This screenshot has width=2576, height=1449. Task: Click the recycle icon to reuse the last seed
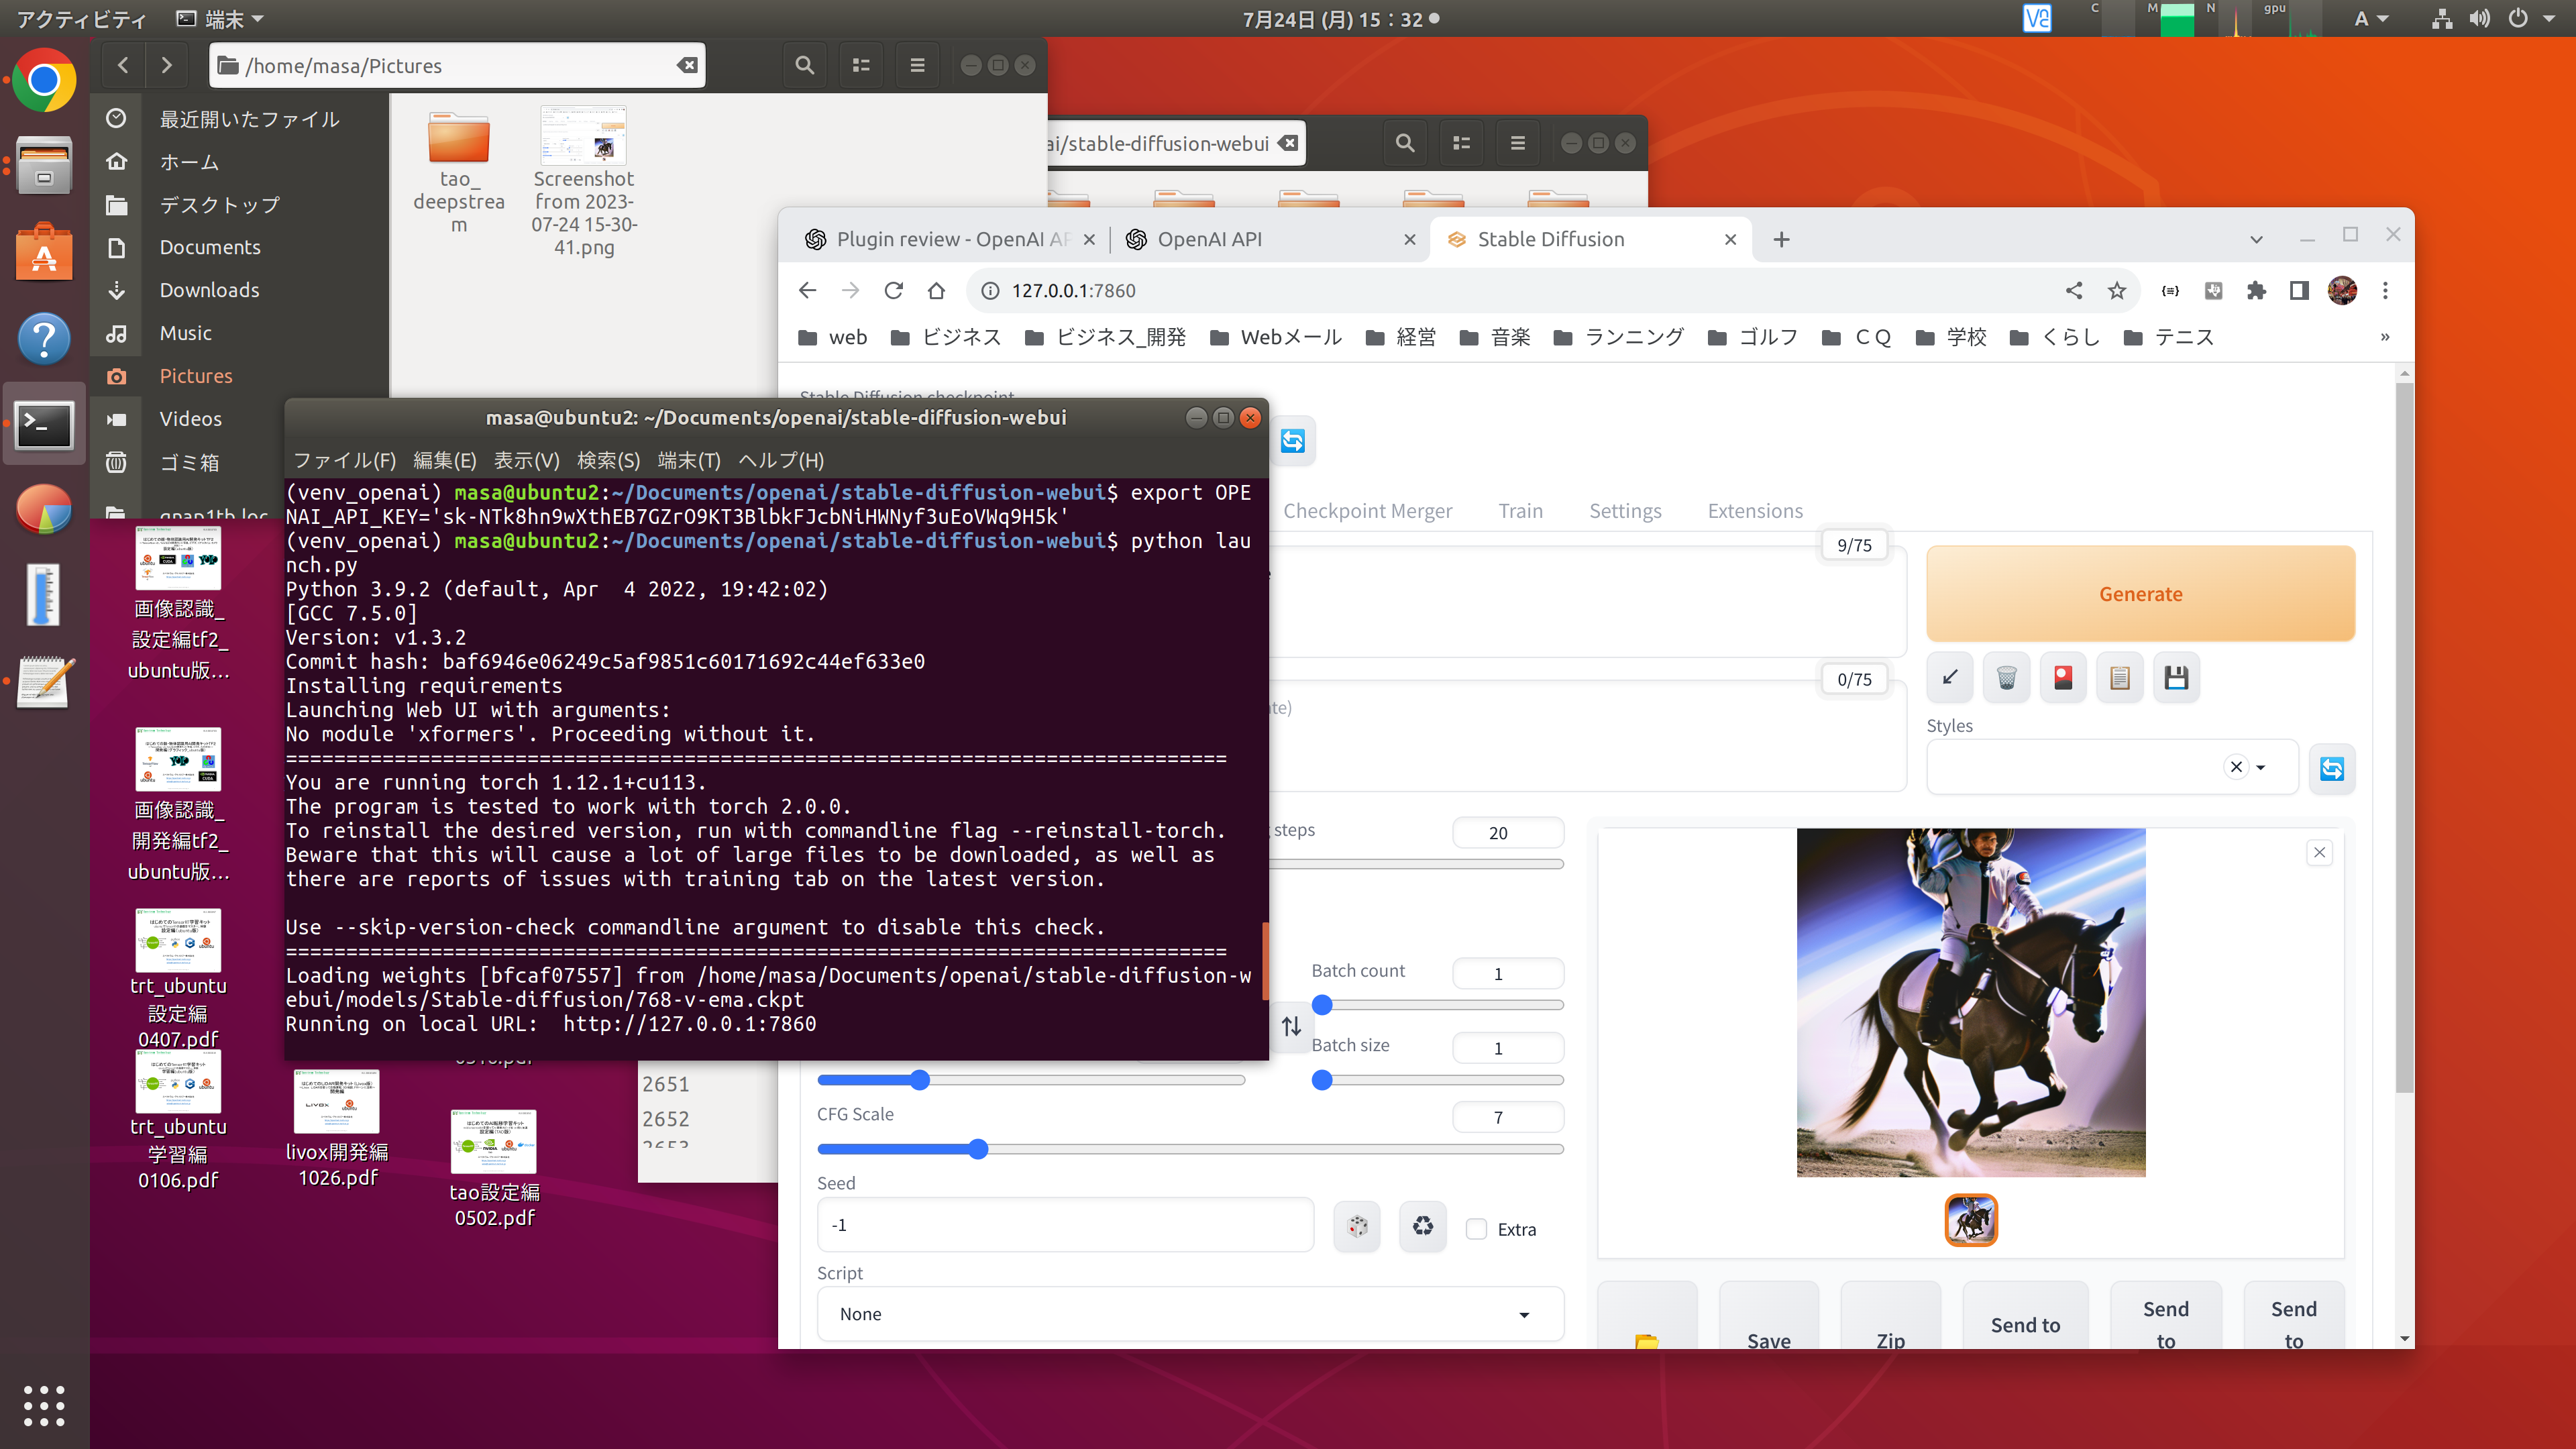point(1422,1226)
